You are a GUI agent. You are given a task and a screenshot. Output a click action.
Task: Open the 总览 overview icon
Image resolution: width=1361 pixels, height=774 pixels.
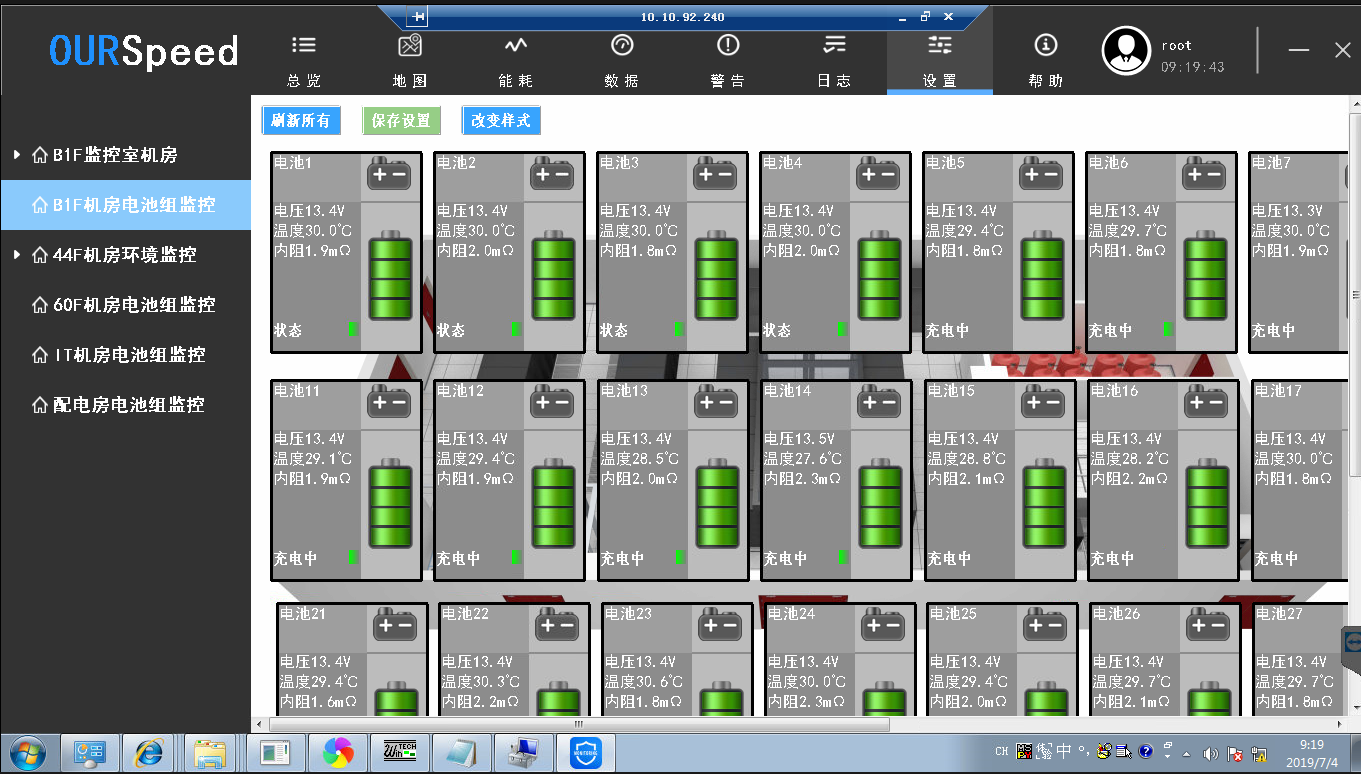tap(303, 46)
